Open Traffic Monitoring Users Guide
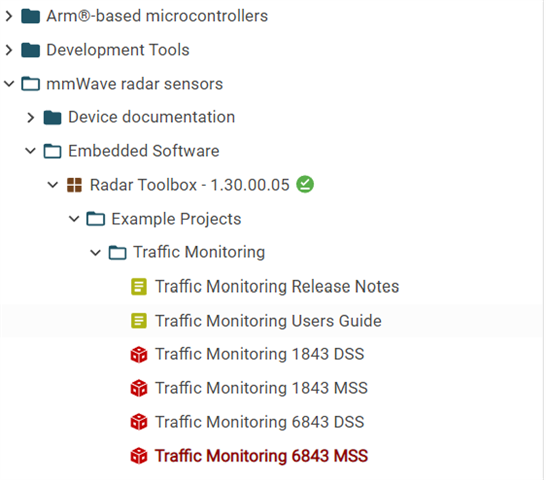Viewport: 546px width, 480px height. click(268, 321)
